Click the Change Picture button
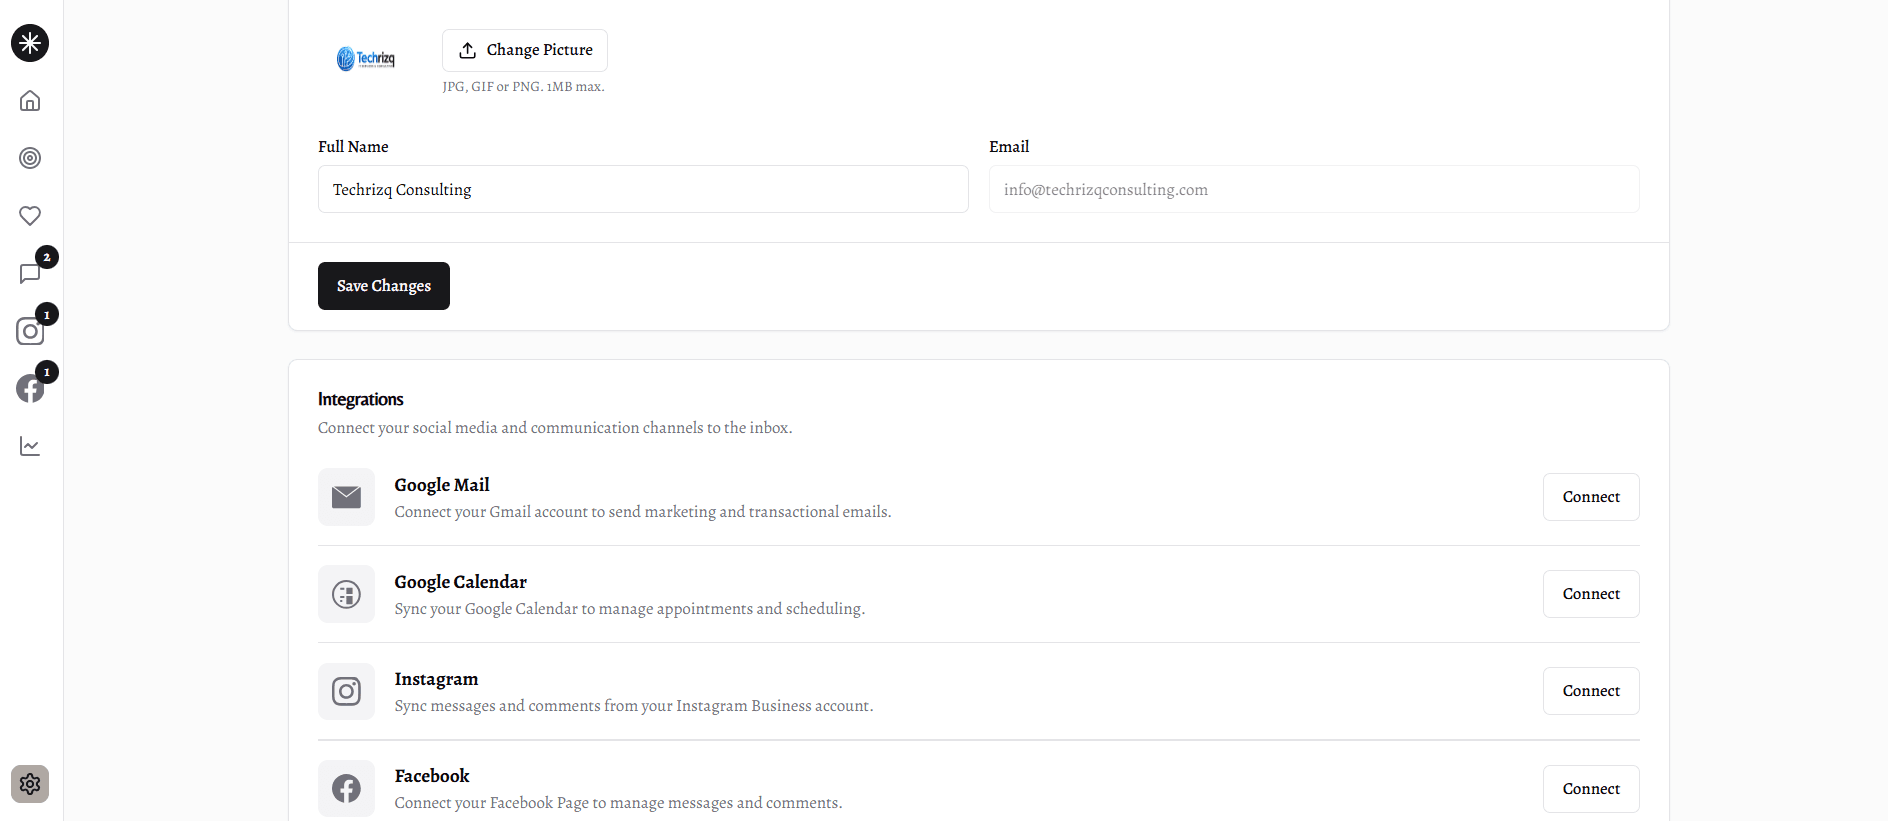This screenshot has width=1888, height=821. point(525,50)
